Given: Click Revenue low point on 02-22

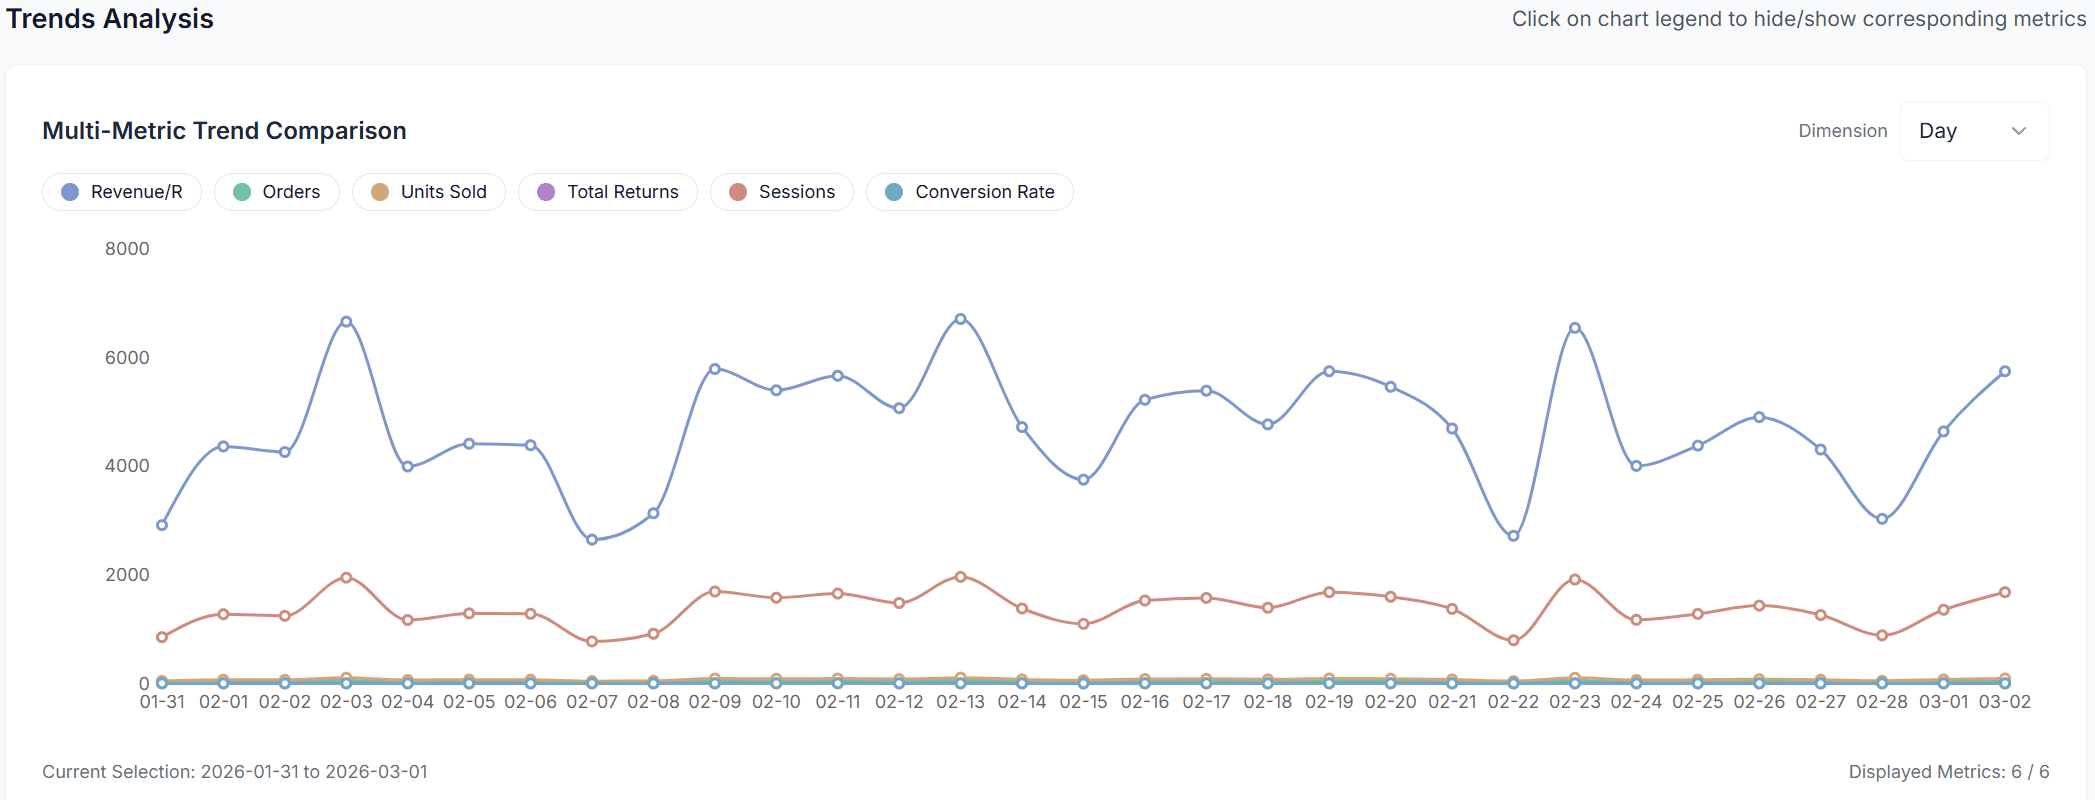Looking at the screenshot, I should tap(1513, 536).
